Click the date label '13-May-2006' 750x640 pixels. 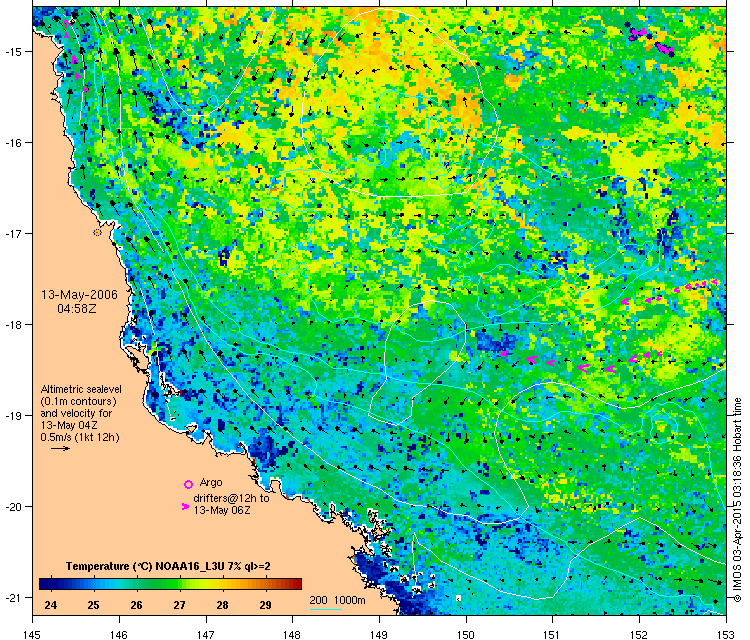[x=79, y=295]
